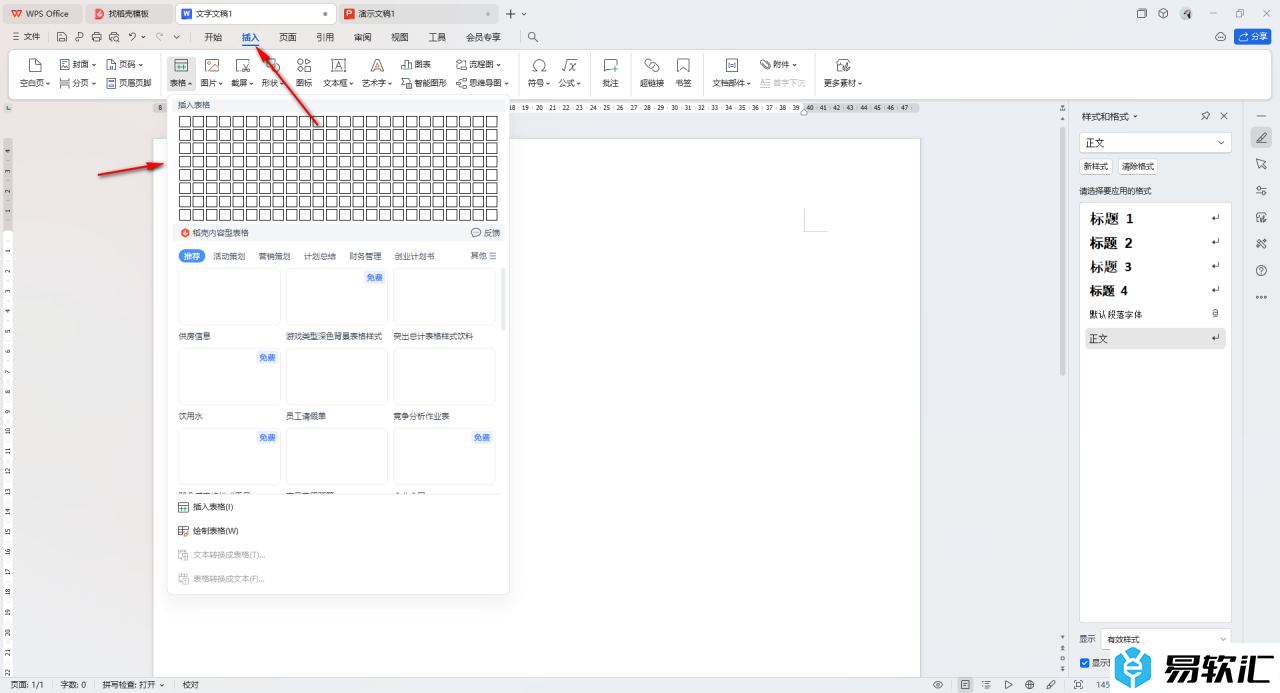
Task: Click the save icon in quick access bar
Action: pyautogui.click(x=62, y=37)
